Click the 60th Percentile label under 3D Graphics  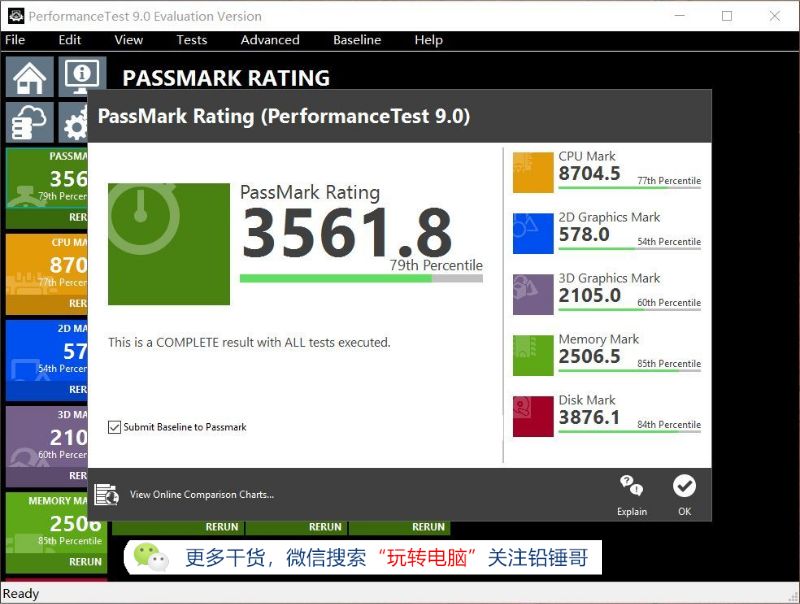coord(669,303)
